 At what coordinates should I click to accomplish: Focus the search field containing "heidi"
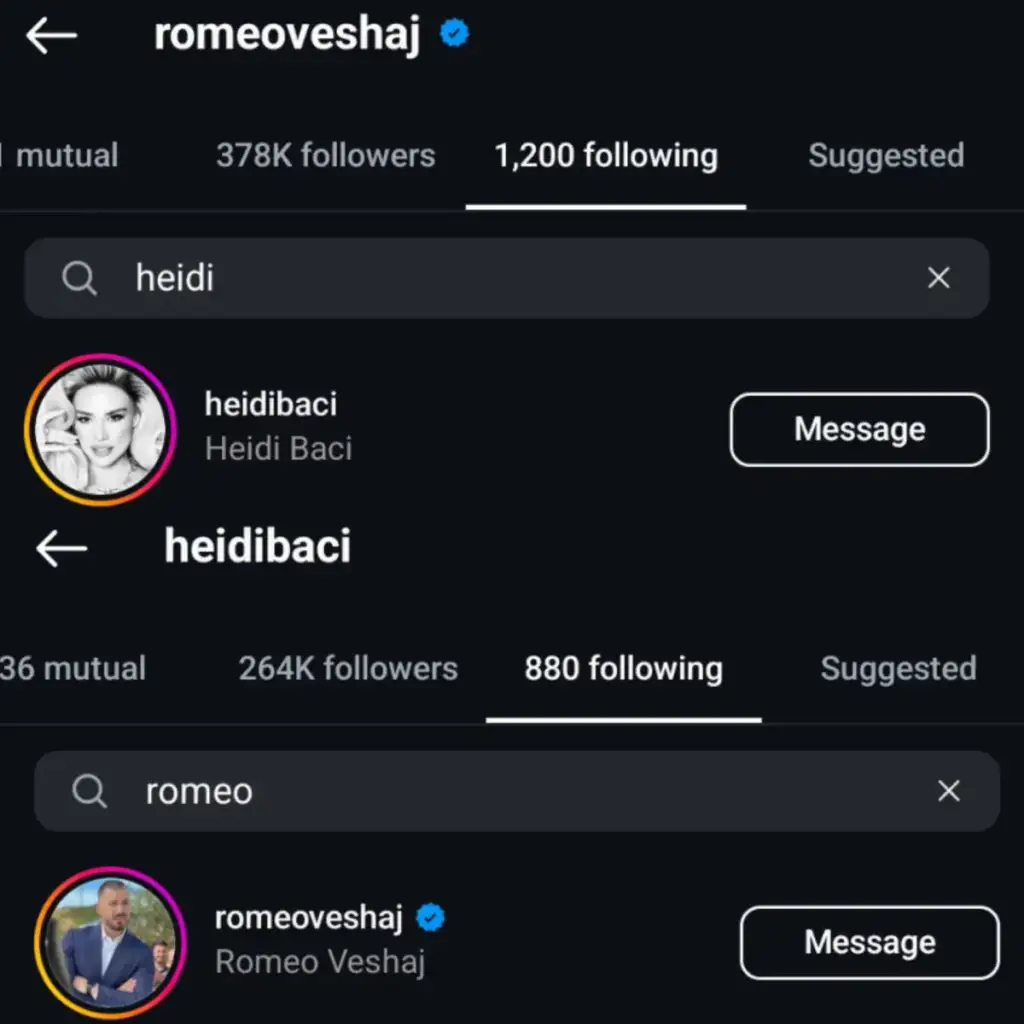pyautogui.click(x=500, y=278)
